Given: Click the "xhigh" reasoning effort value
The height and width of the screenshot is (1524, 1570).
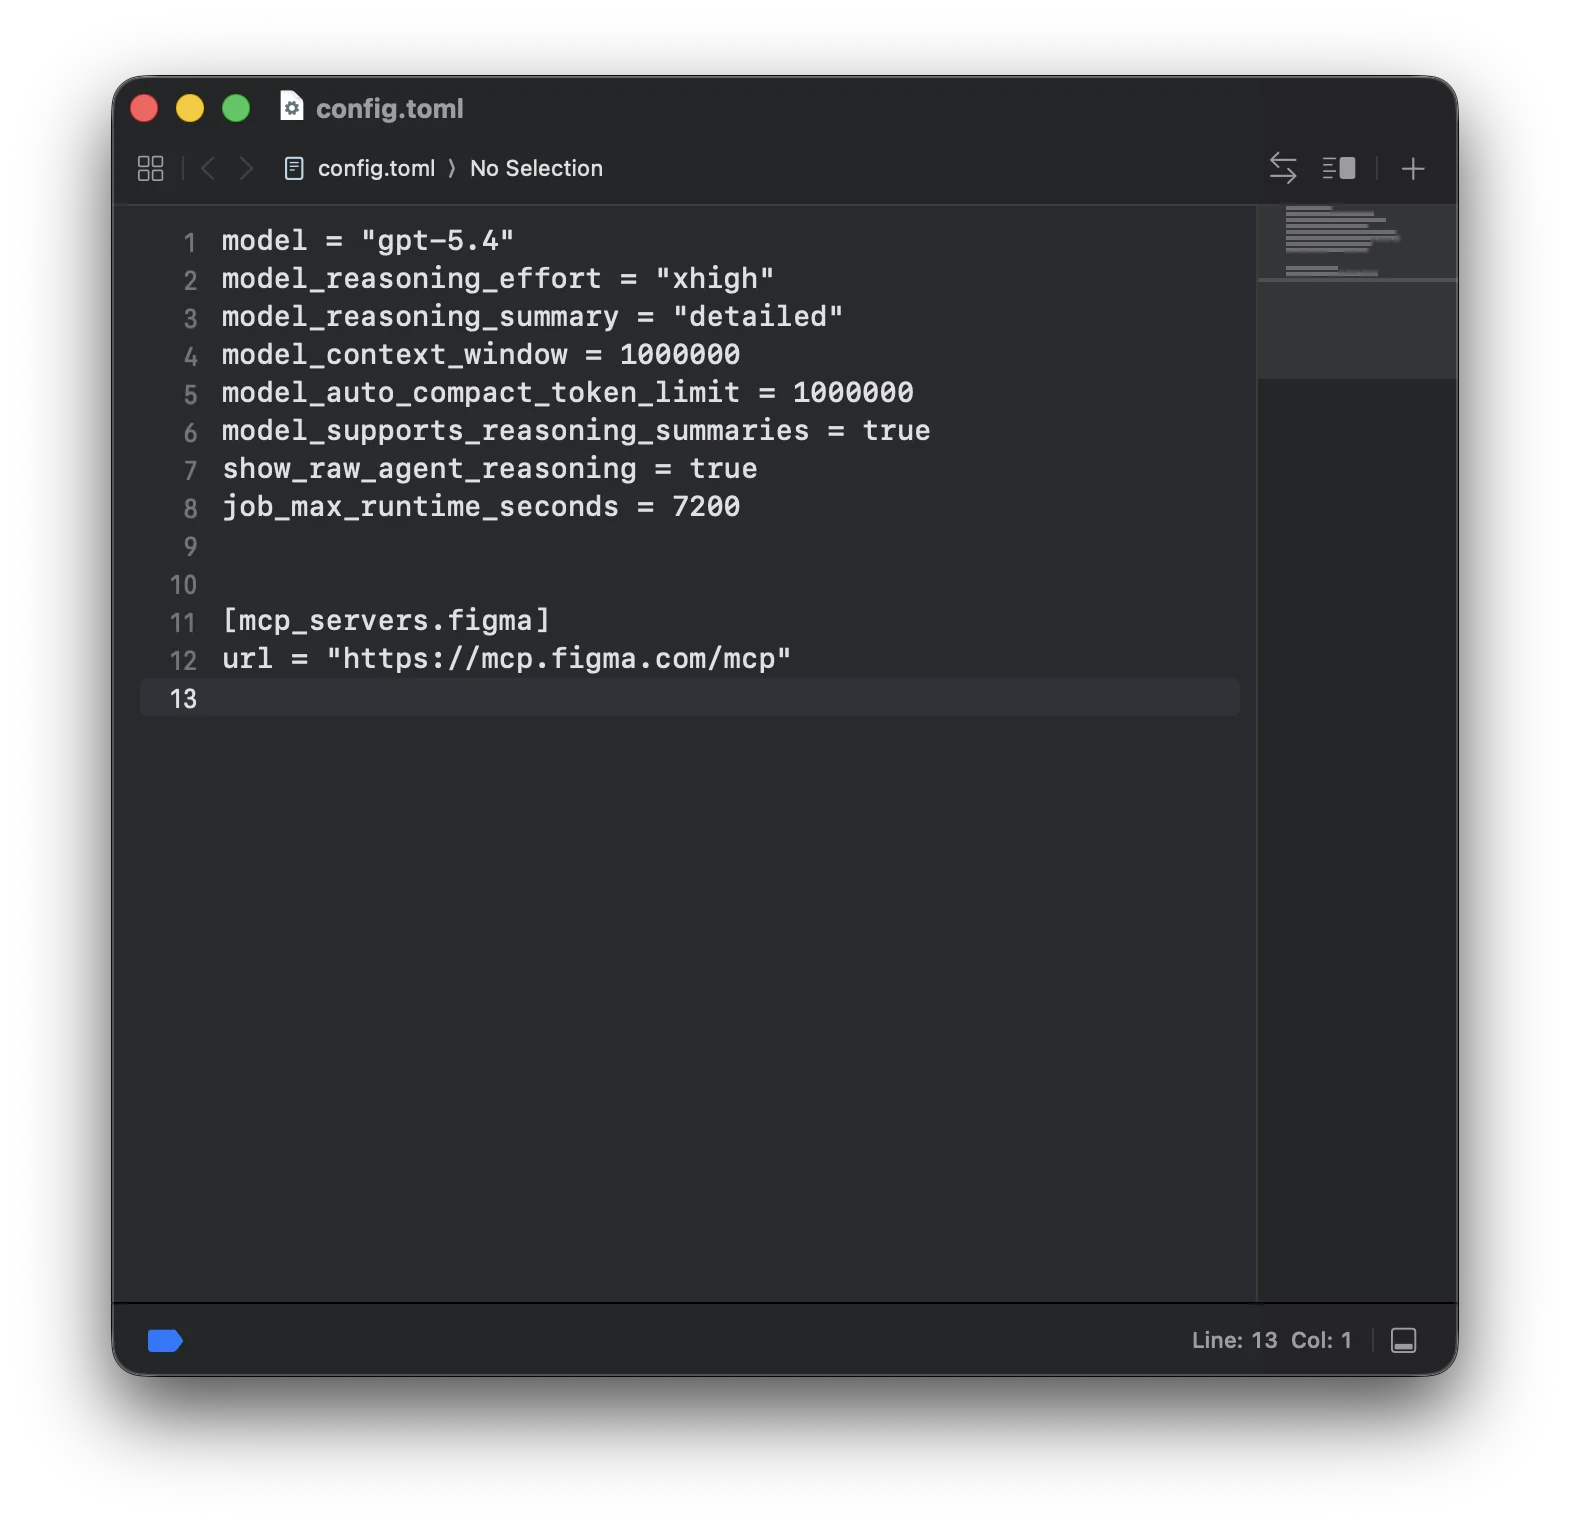Looking at the screenshot, I should click(x=714, y=278).
